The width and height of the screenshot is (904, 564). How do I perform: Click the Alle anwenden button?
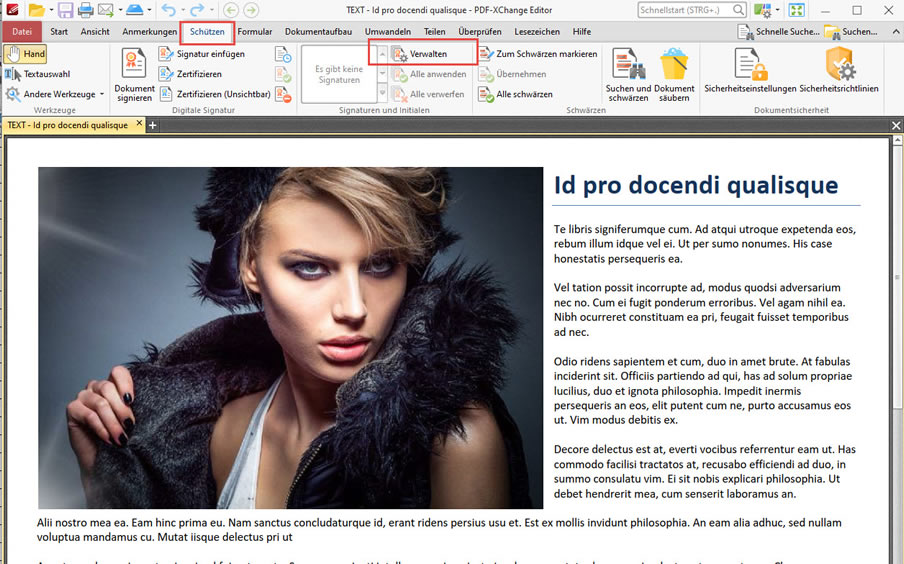pos(429,74)
